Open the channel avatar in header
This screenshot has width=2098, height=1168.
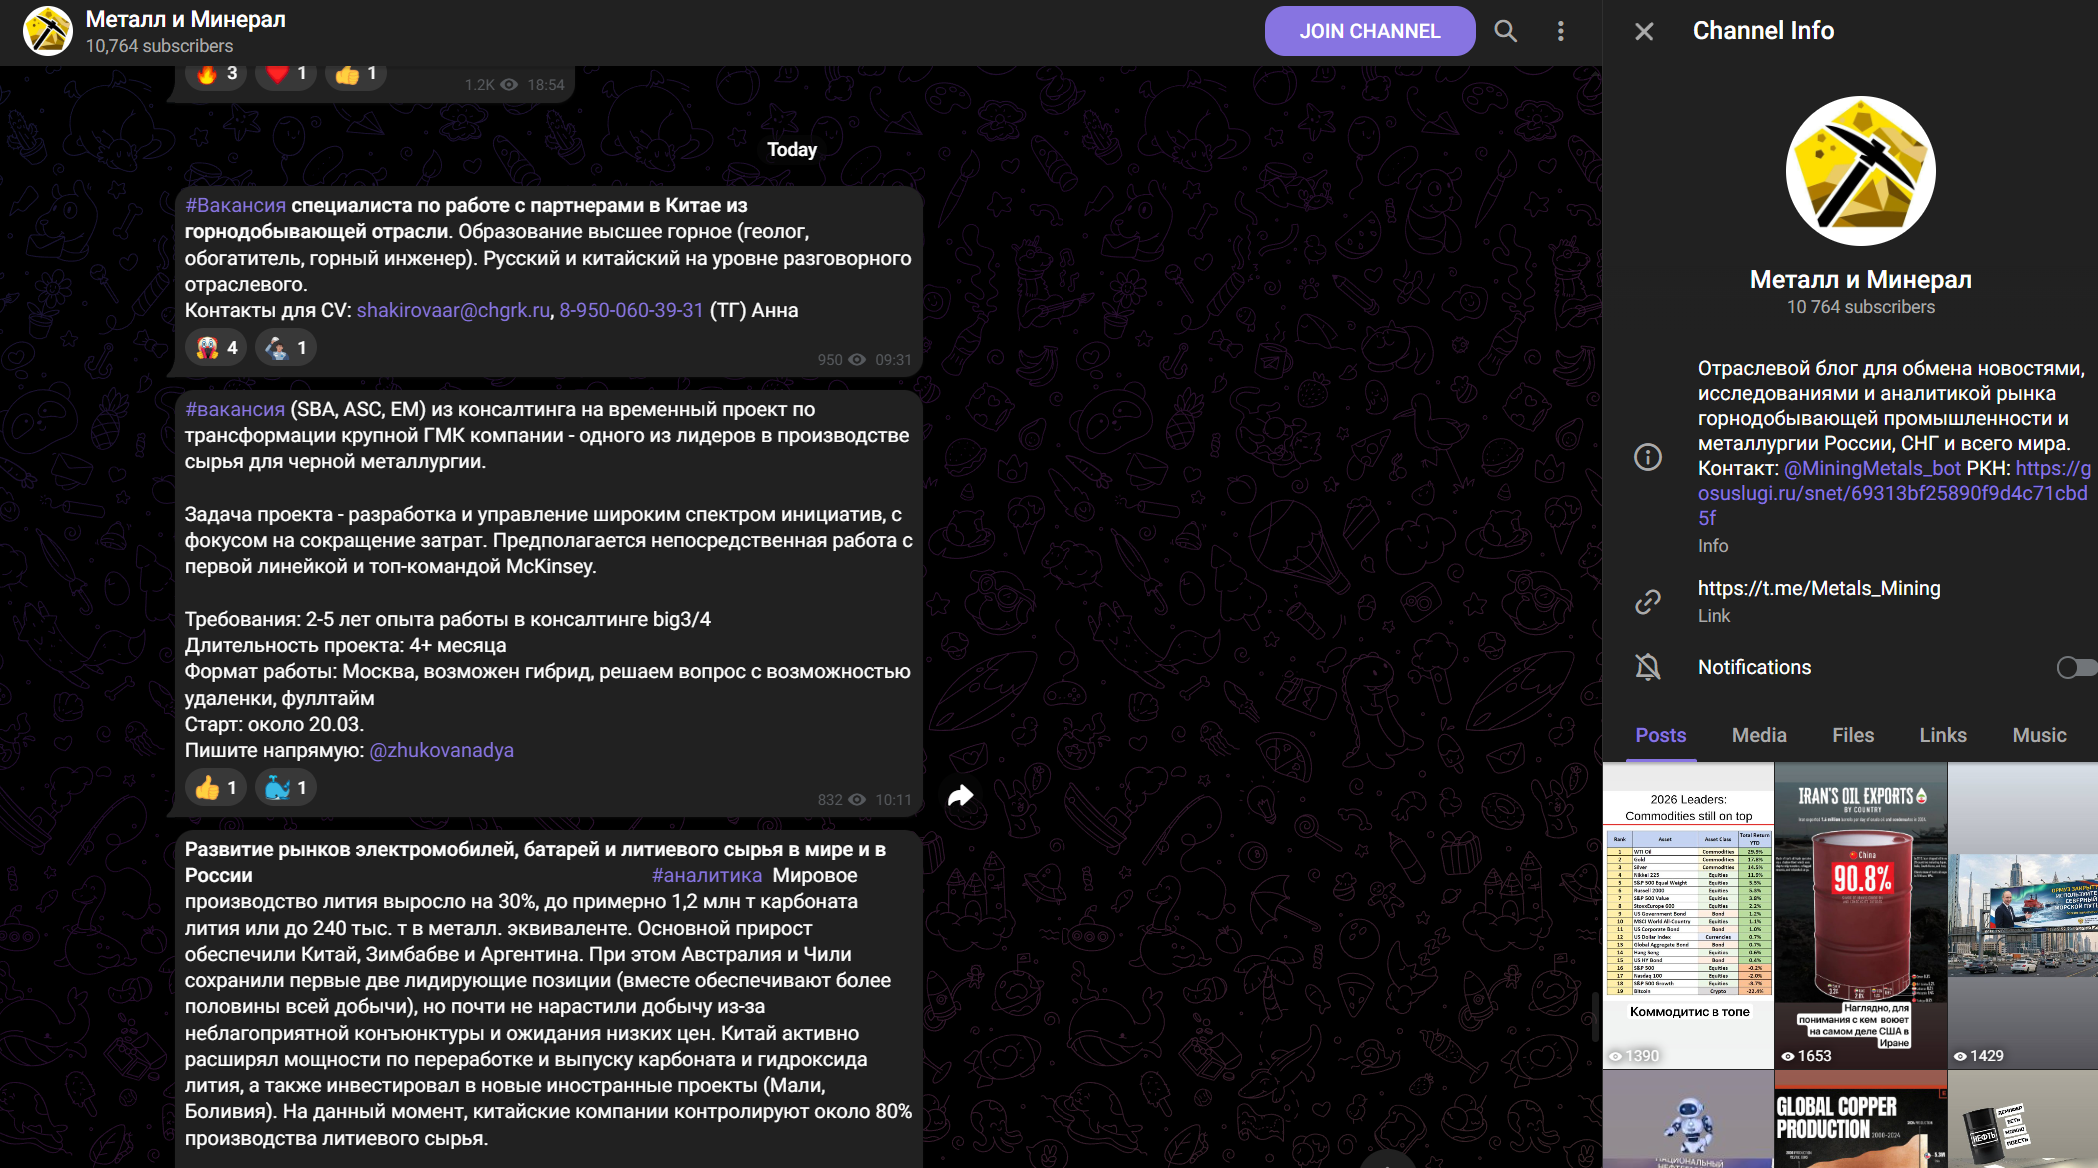(48, 31)
